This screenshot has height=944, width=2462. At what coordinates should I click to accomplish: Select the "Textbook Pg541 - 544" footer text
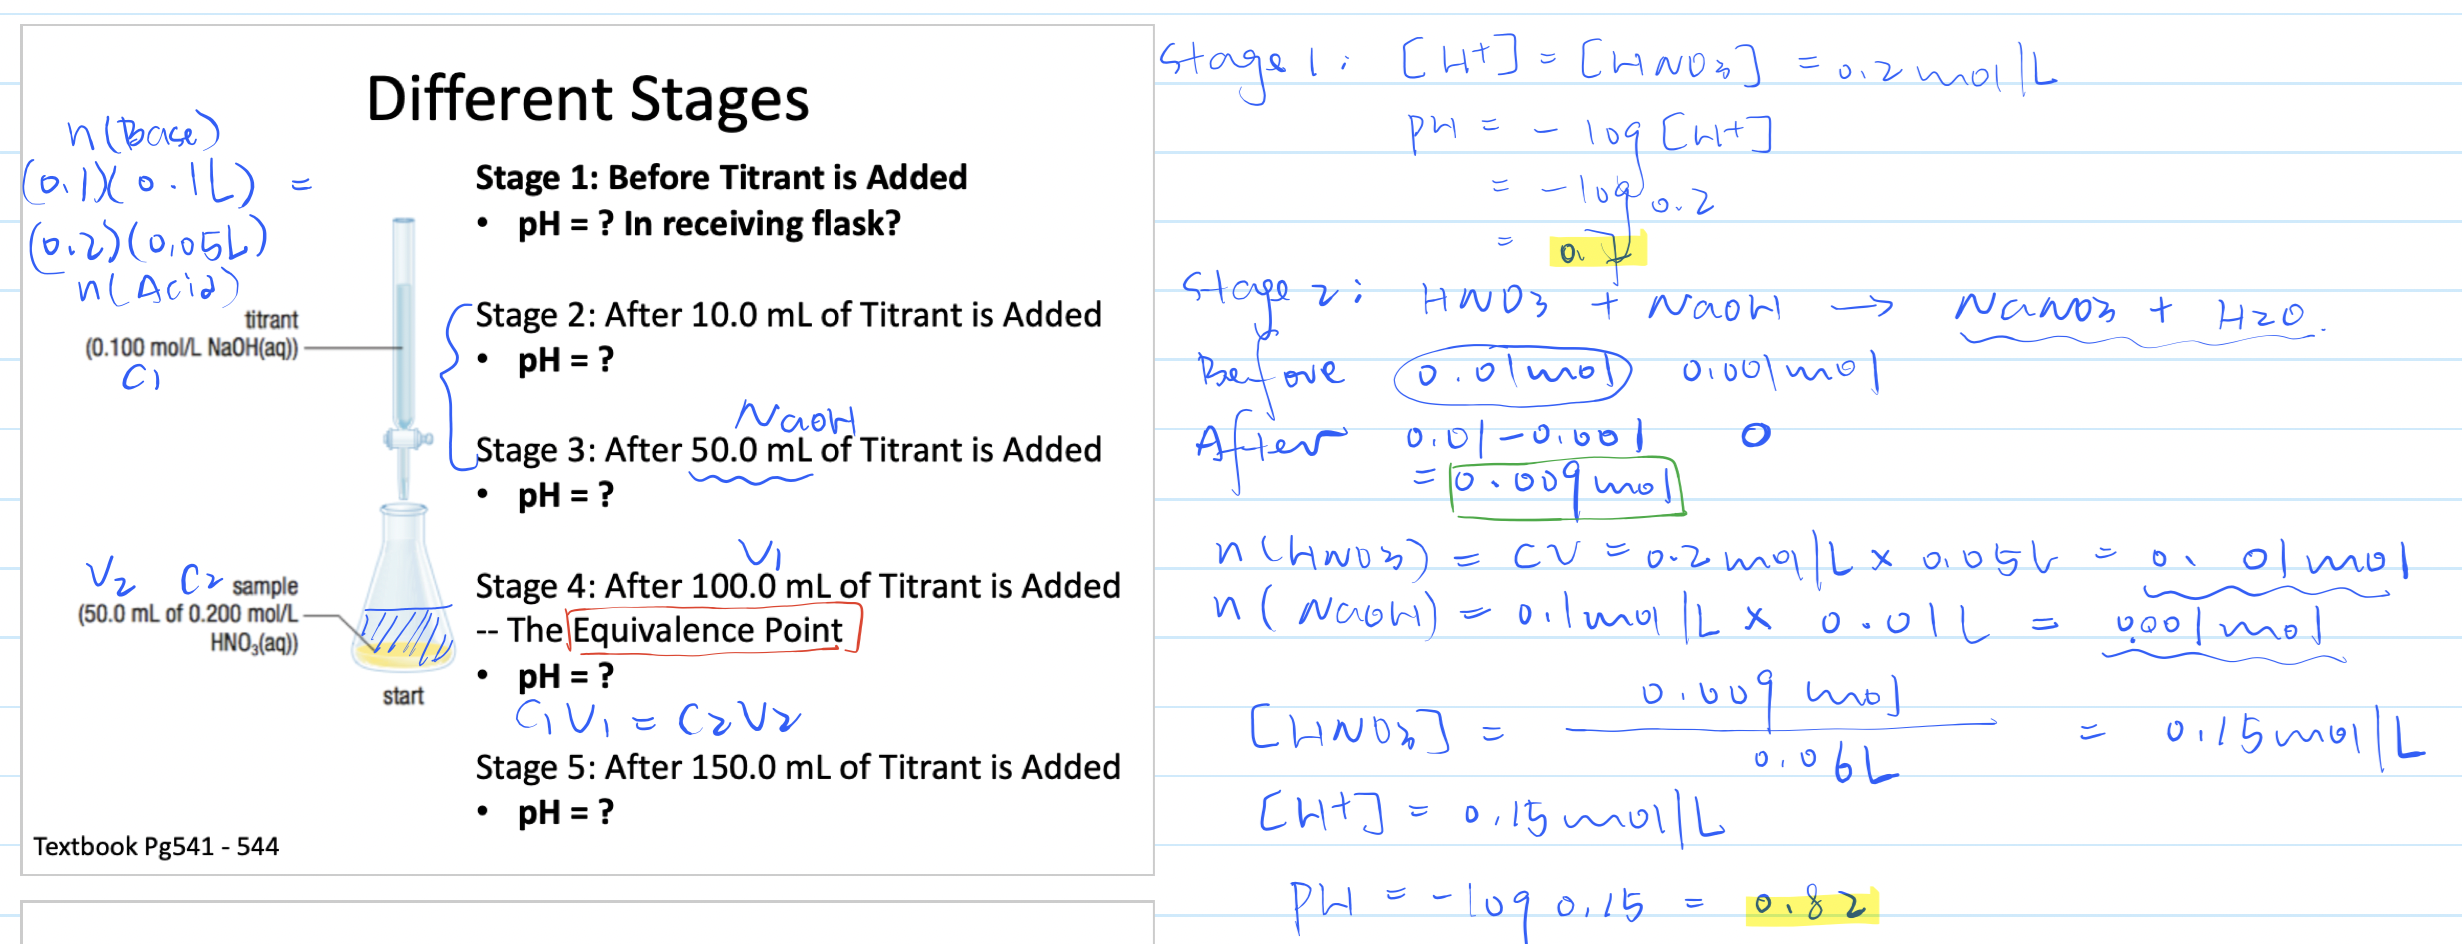click(156, 847)
